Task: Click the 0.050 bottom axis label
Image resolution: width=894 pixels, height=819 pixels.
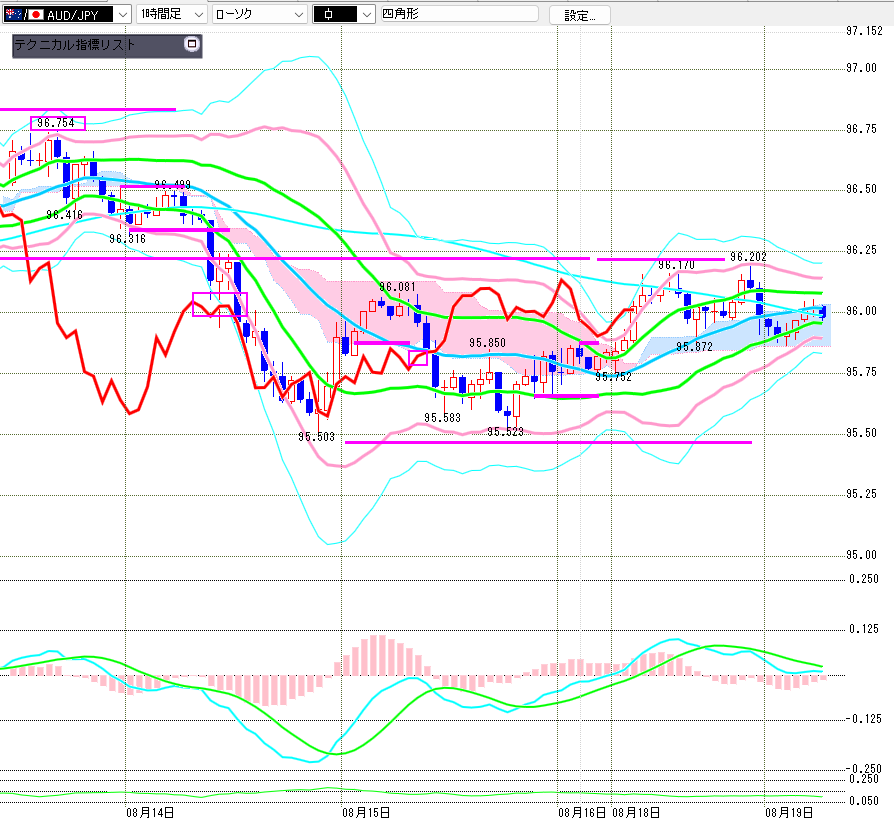Action: 864,801
